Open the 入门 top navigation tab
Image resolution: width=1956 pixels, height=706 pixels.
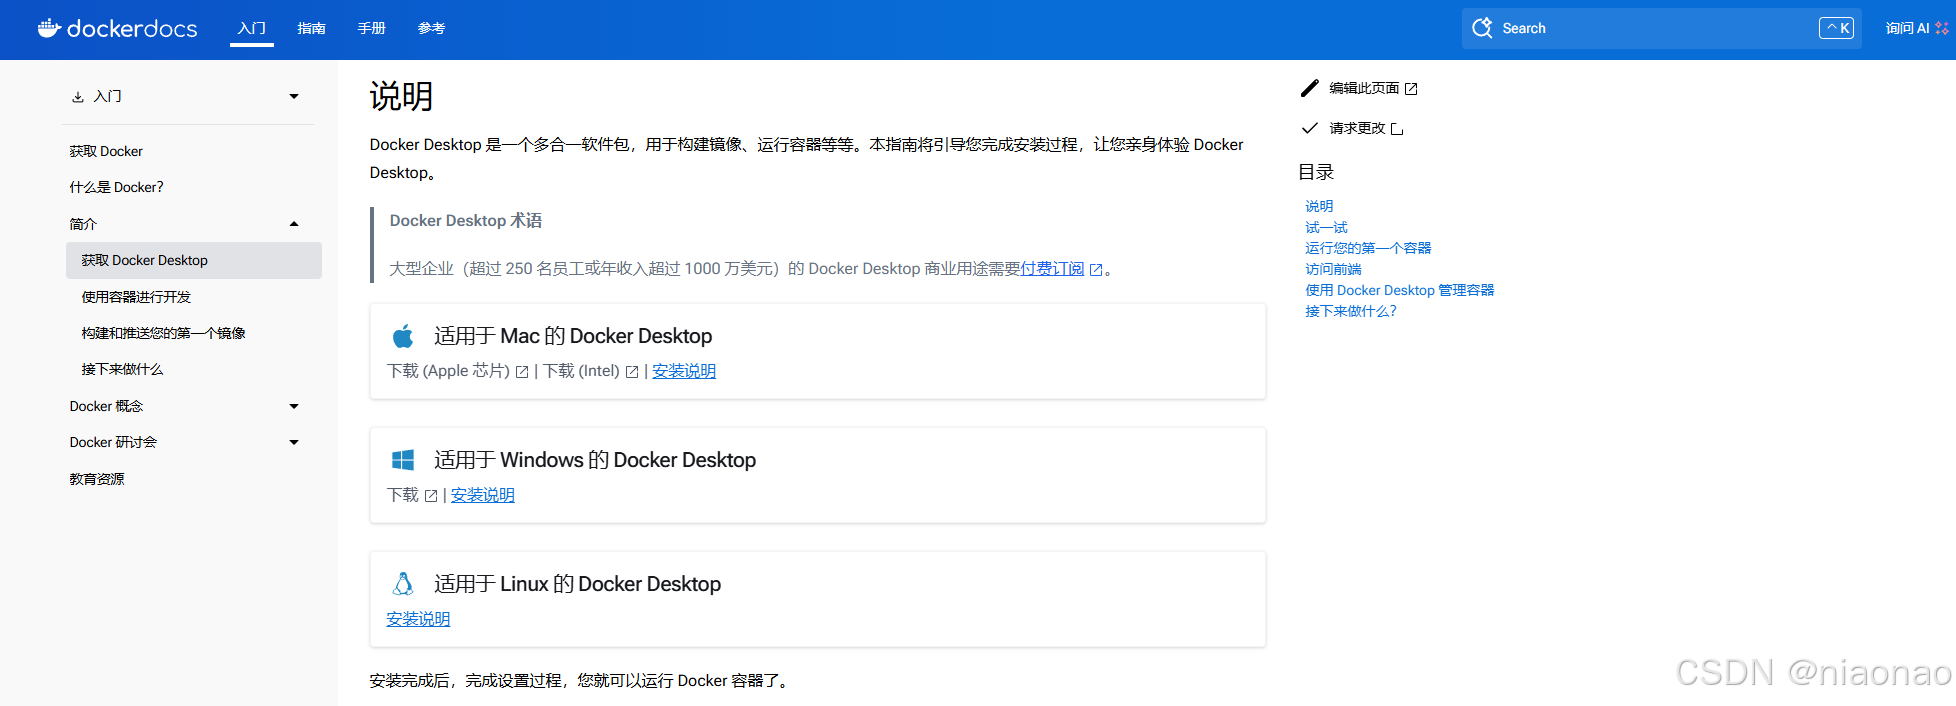point(252,28)
